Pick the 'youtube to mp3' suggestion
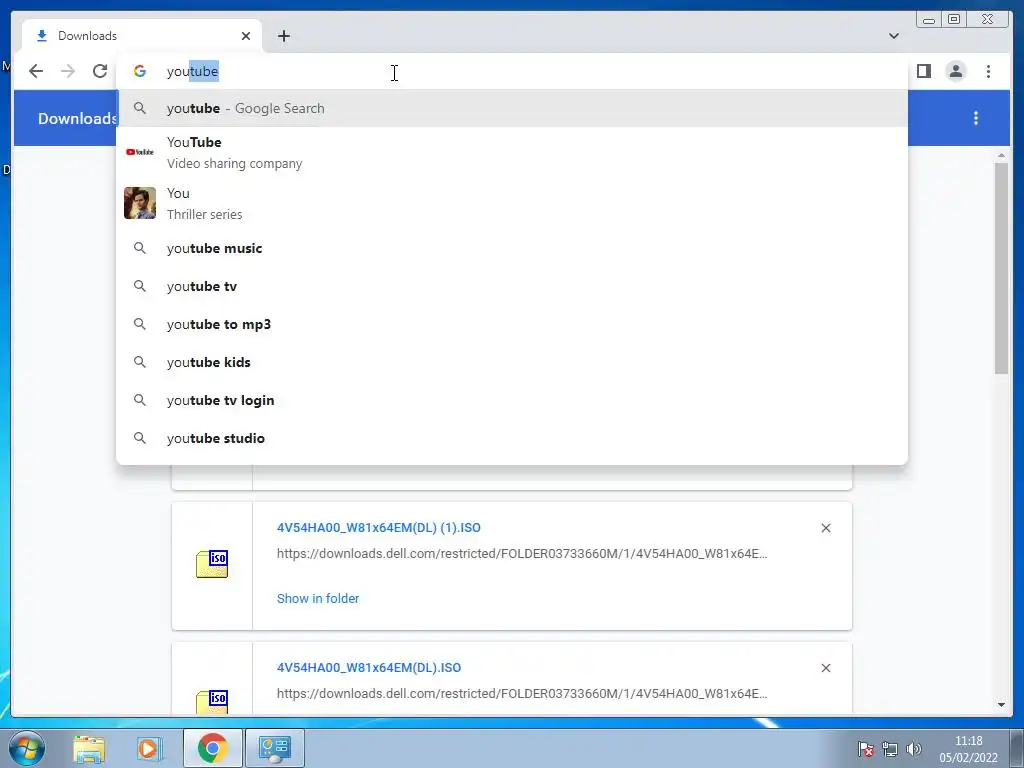This screenshot has height=768, width=1024. 512,324
